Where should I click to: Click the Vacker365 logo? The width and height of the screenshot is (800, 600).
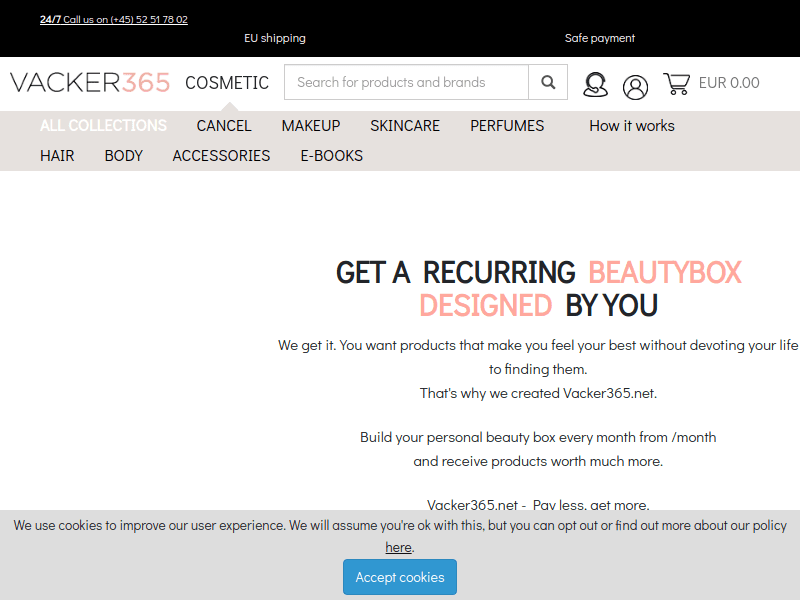coord(90,83)
